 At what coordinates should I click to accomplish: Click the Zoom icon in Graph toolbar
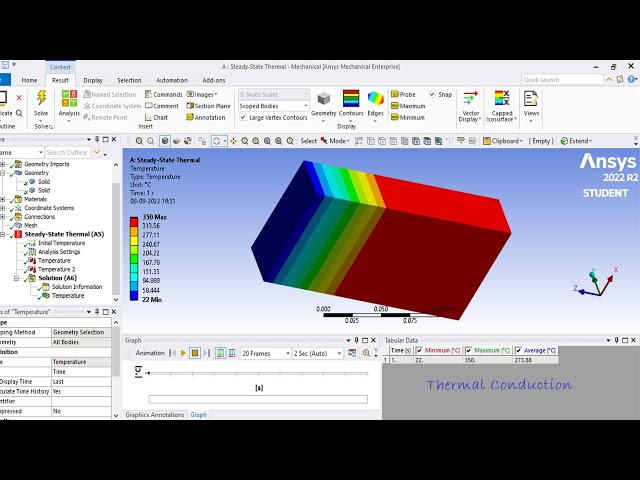click(366, 353)
